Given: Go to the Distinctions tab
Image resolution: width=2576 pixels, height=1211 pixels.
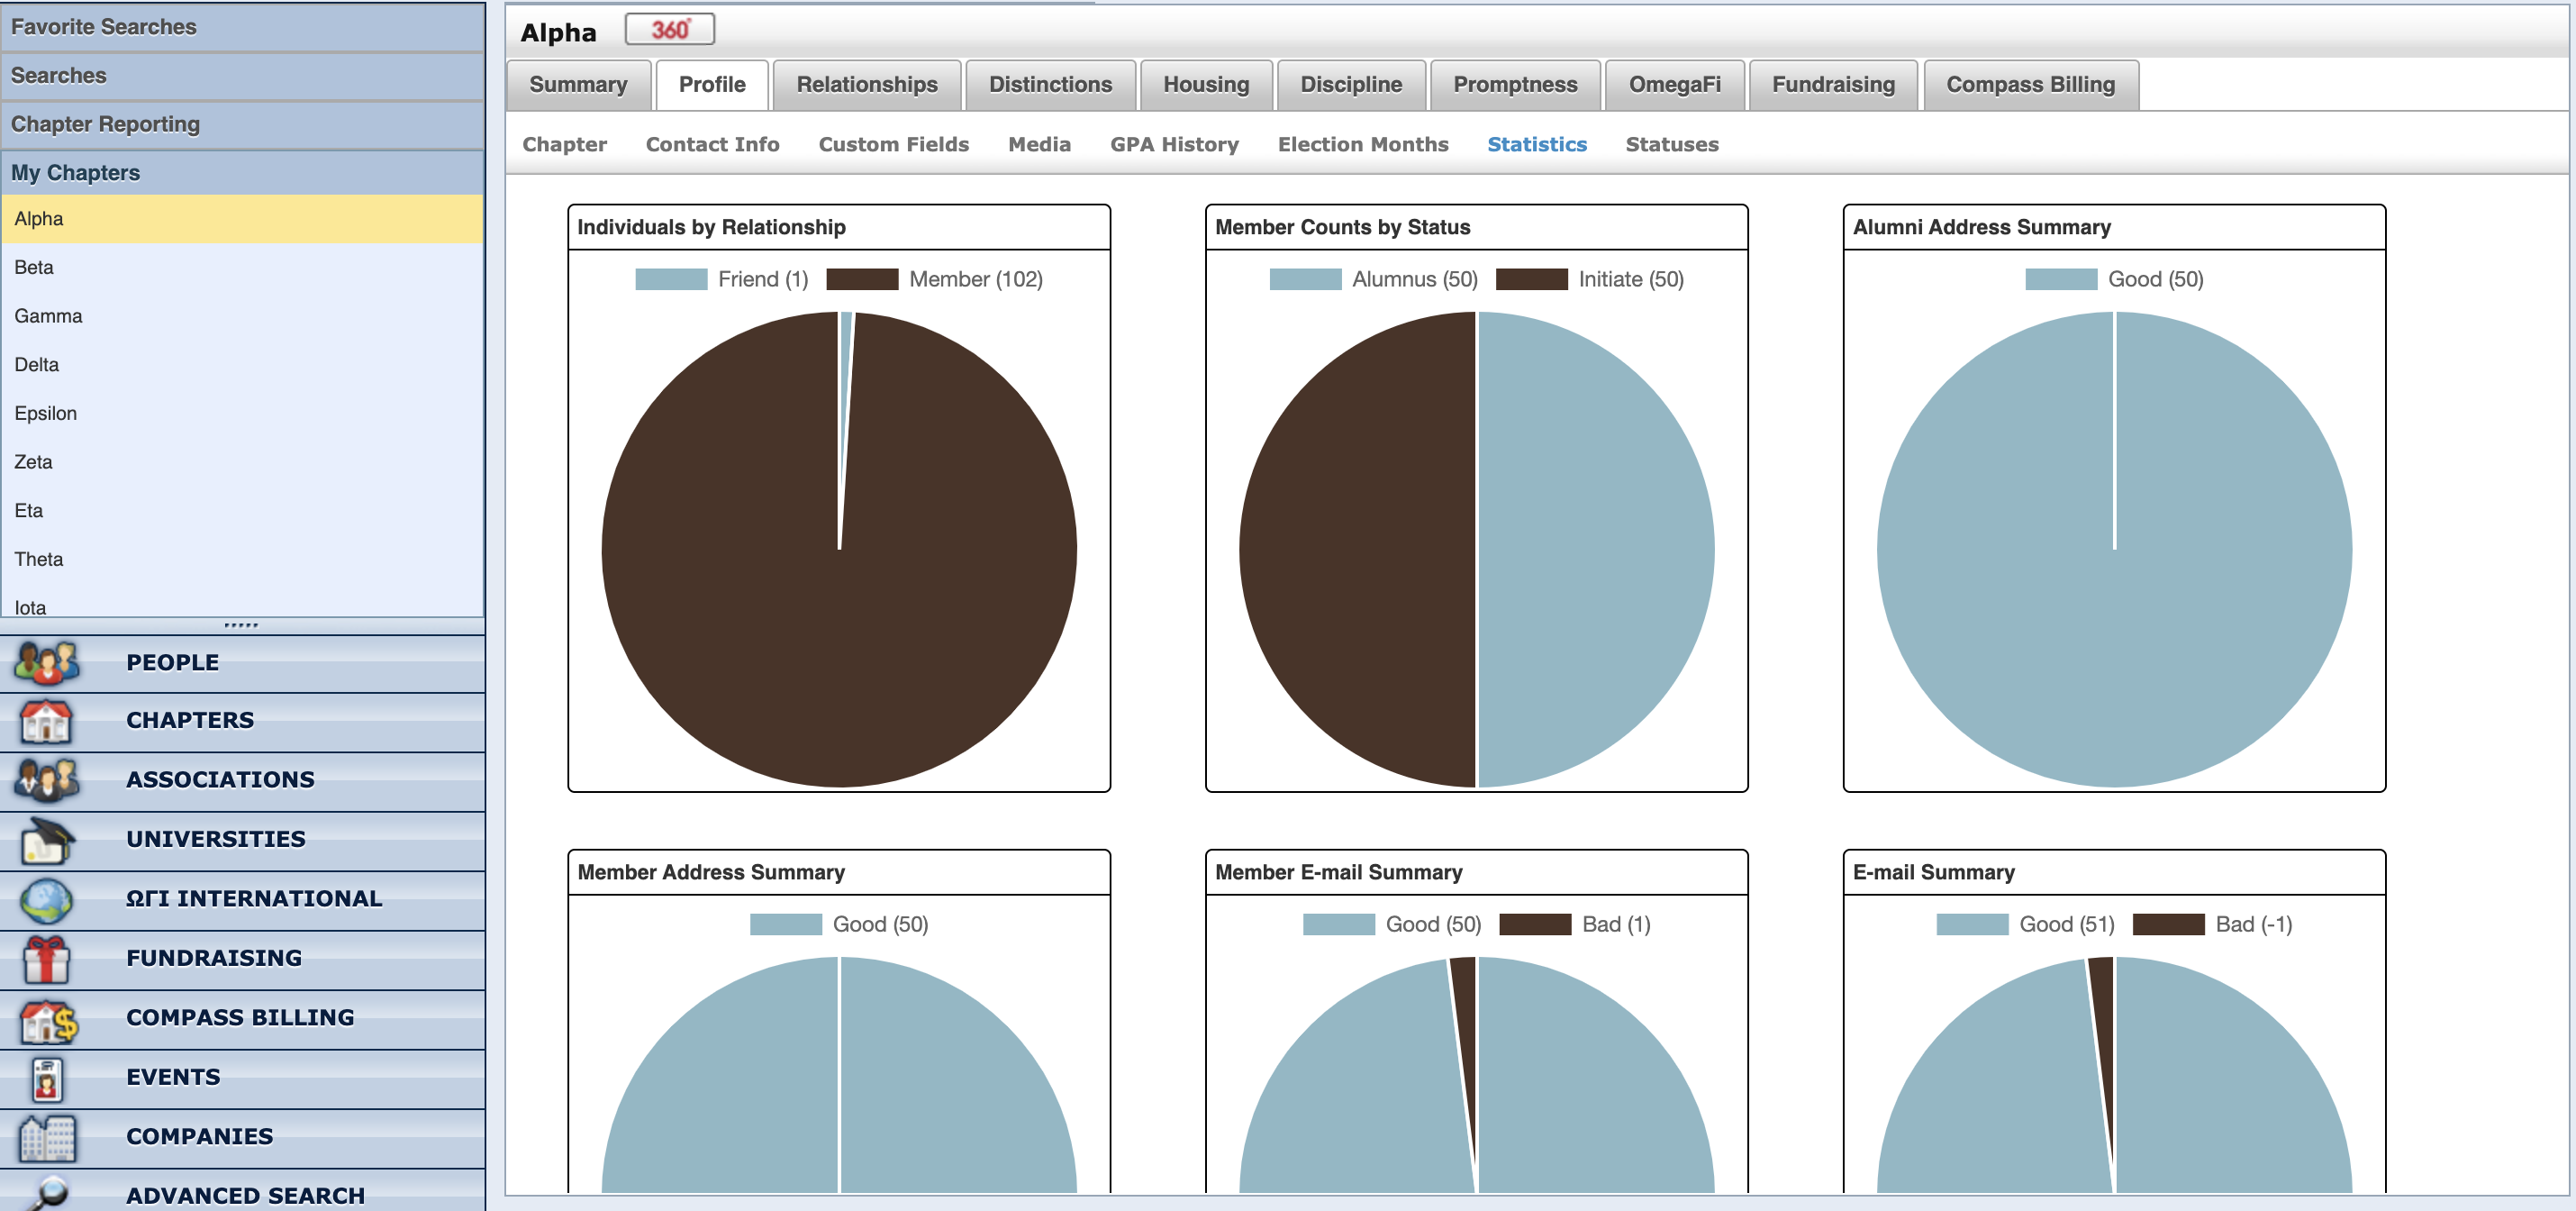Looking at the screenshot, I should [1050, 85].
